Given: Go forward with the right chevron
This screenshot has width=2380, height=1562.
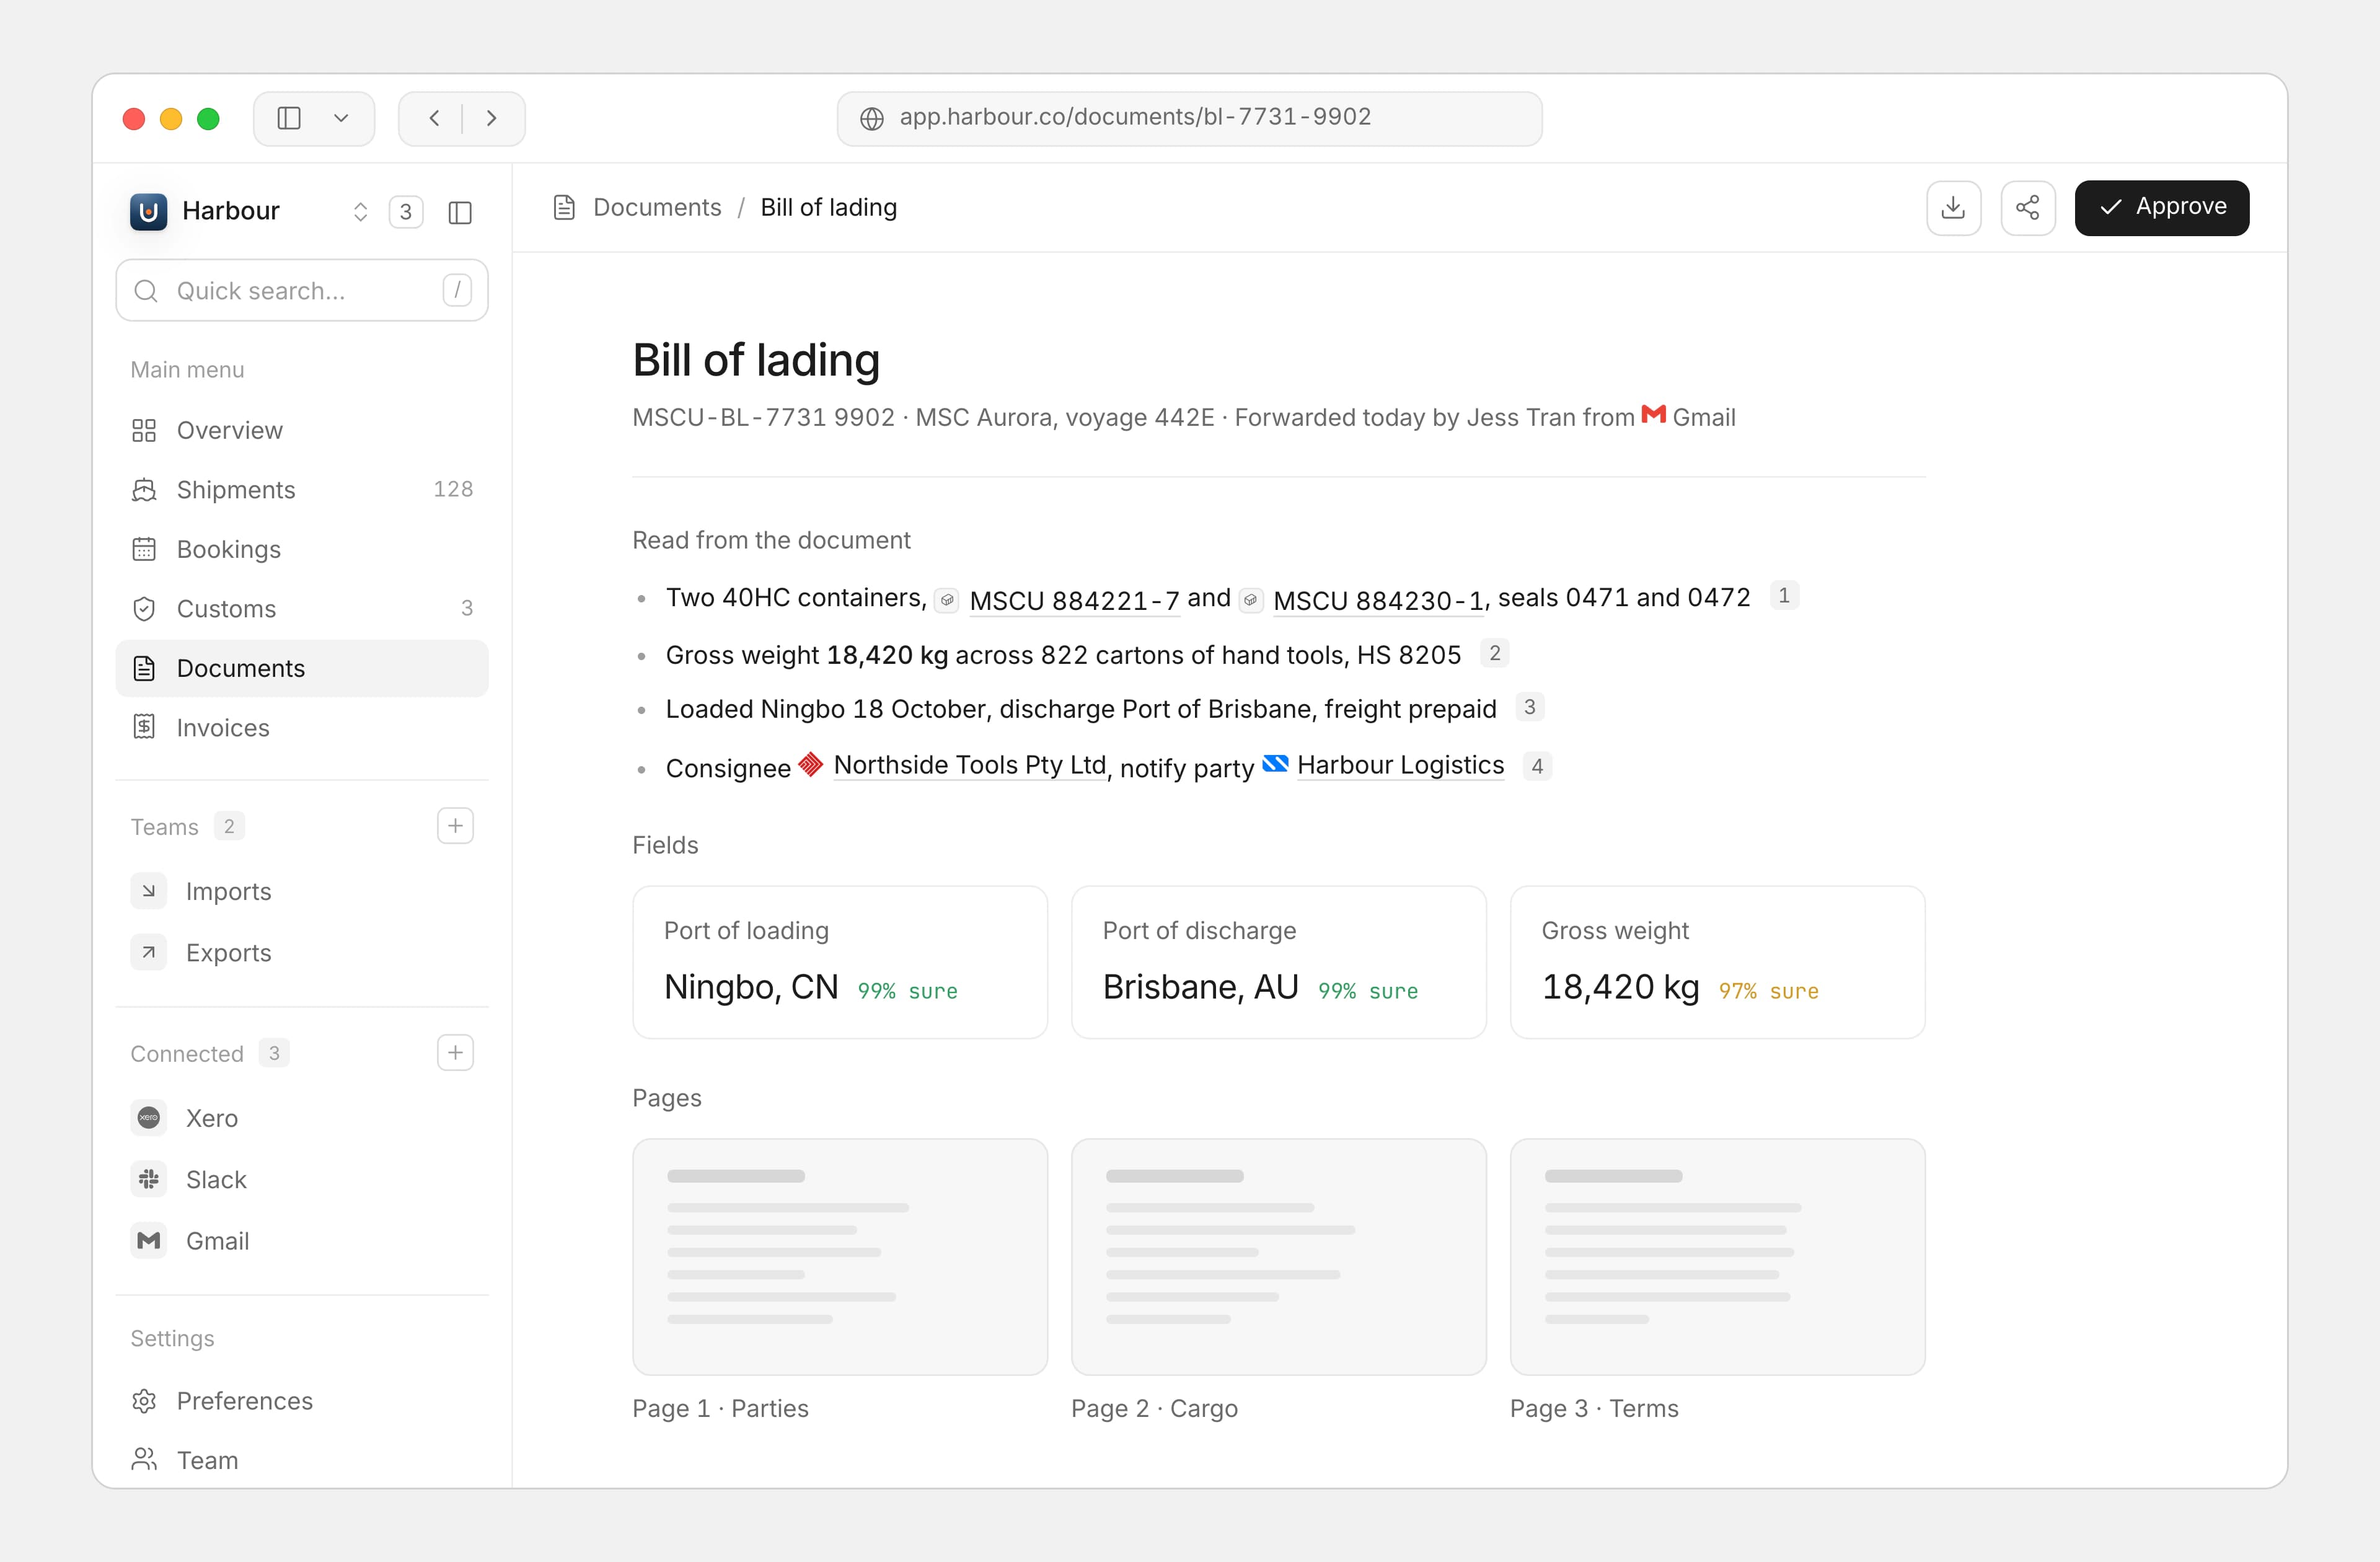Looking at the screenshot, I should (x=491, y=118).
